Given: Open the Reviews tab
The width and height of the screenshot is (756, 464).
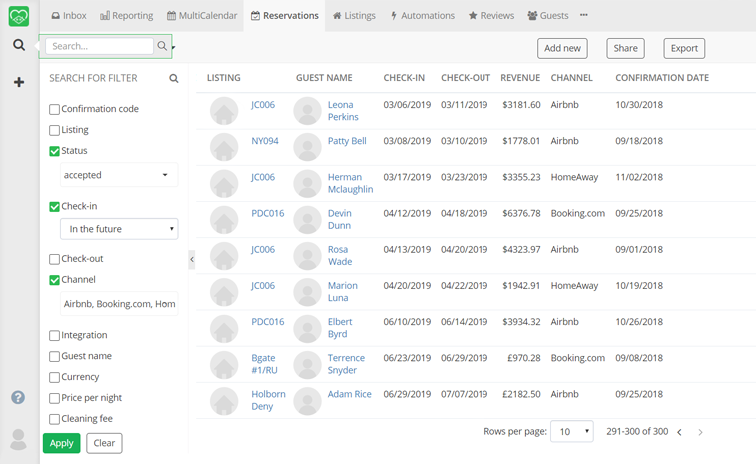Looking at the screenshot, I should (x=491, y=15).
